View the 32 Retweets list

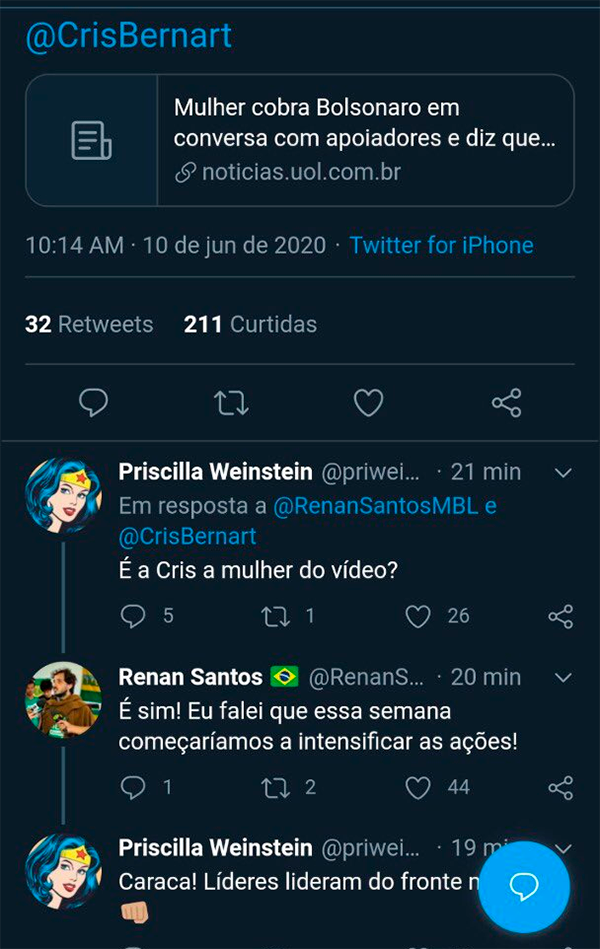(x=89, y=324)
